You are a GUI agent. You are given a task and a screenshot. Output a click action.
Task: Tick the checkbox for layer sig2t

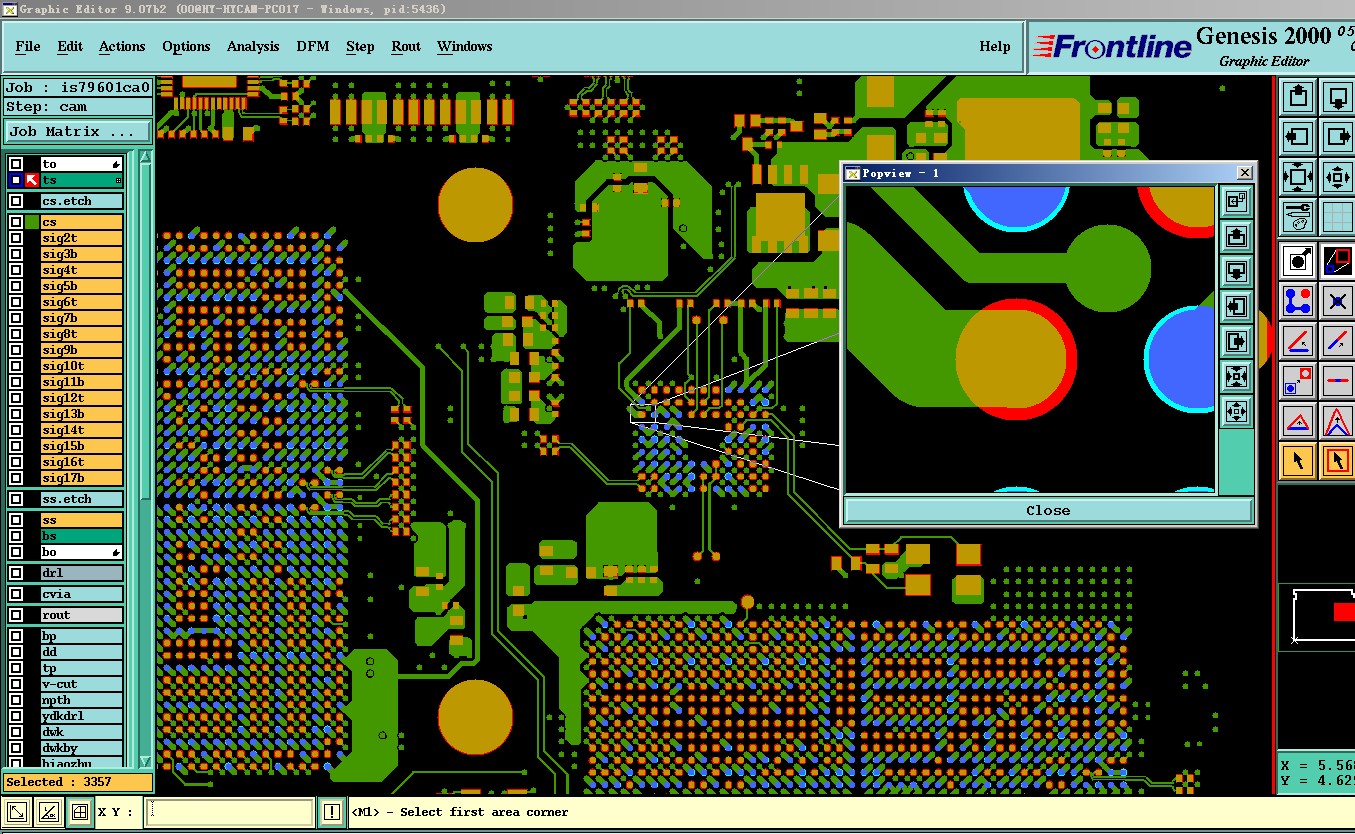[x=16, y=238]
